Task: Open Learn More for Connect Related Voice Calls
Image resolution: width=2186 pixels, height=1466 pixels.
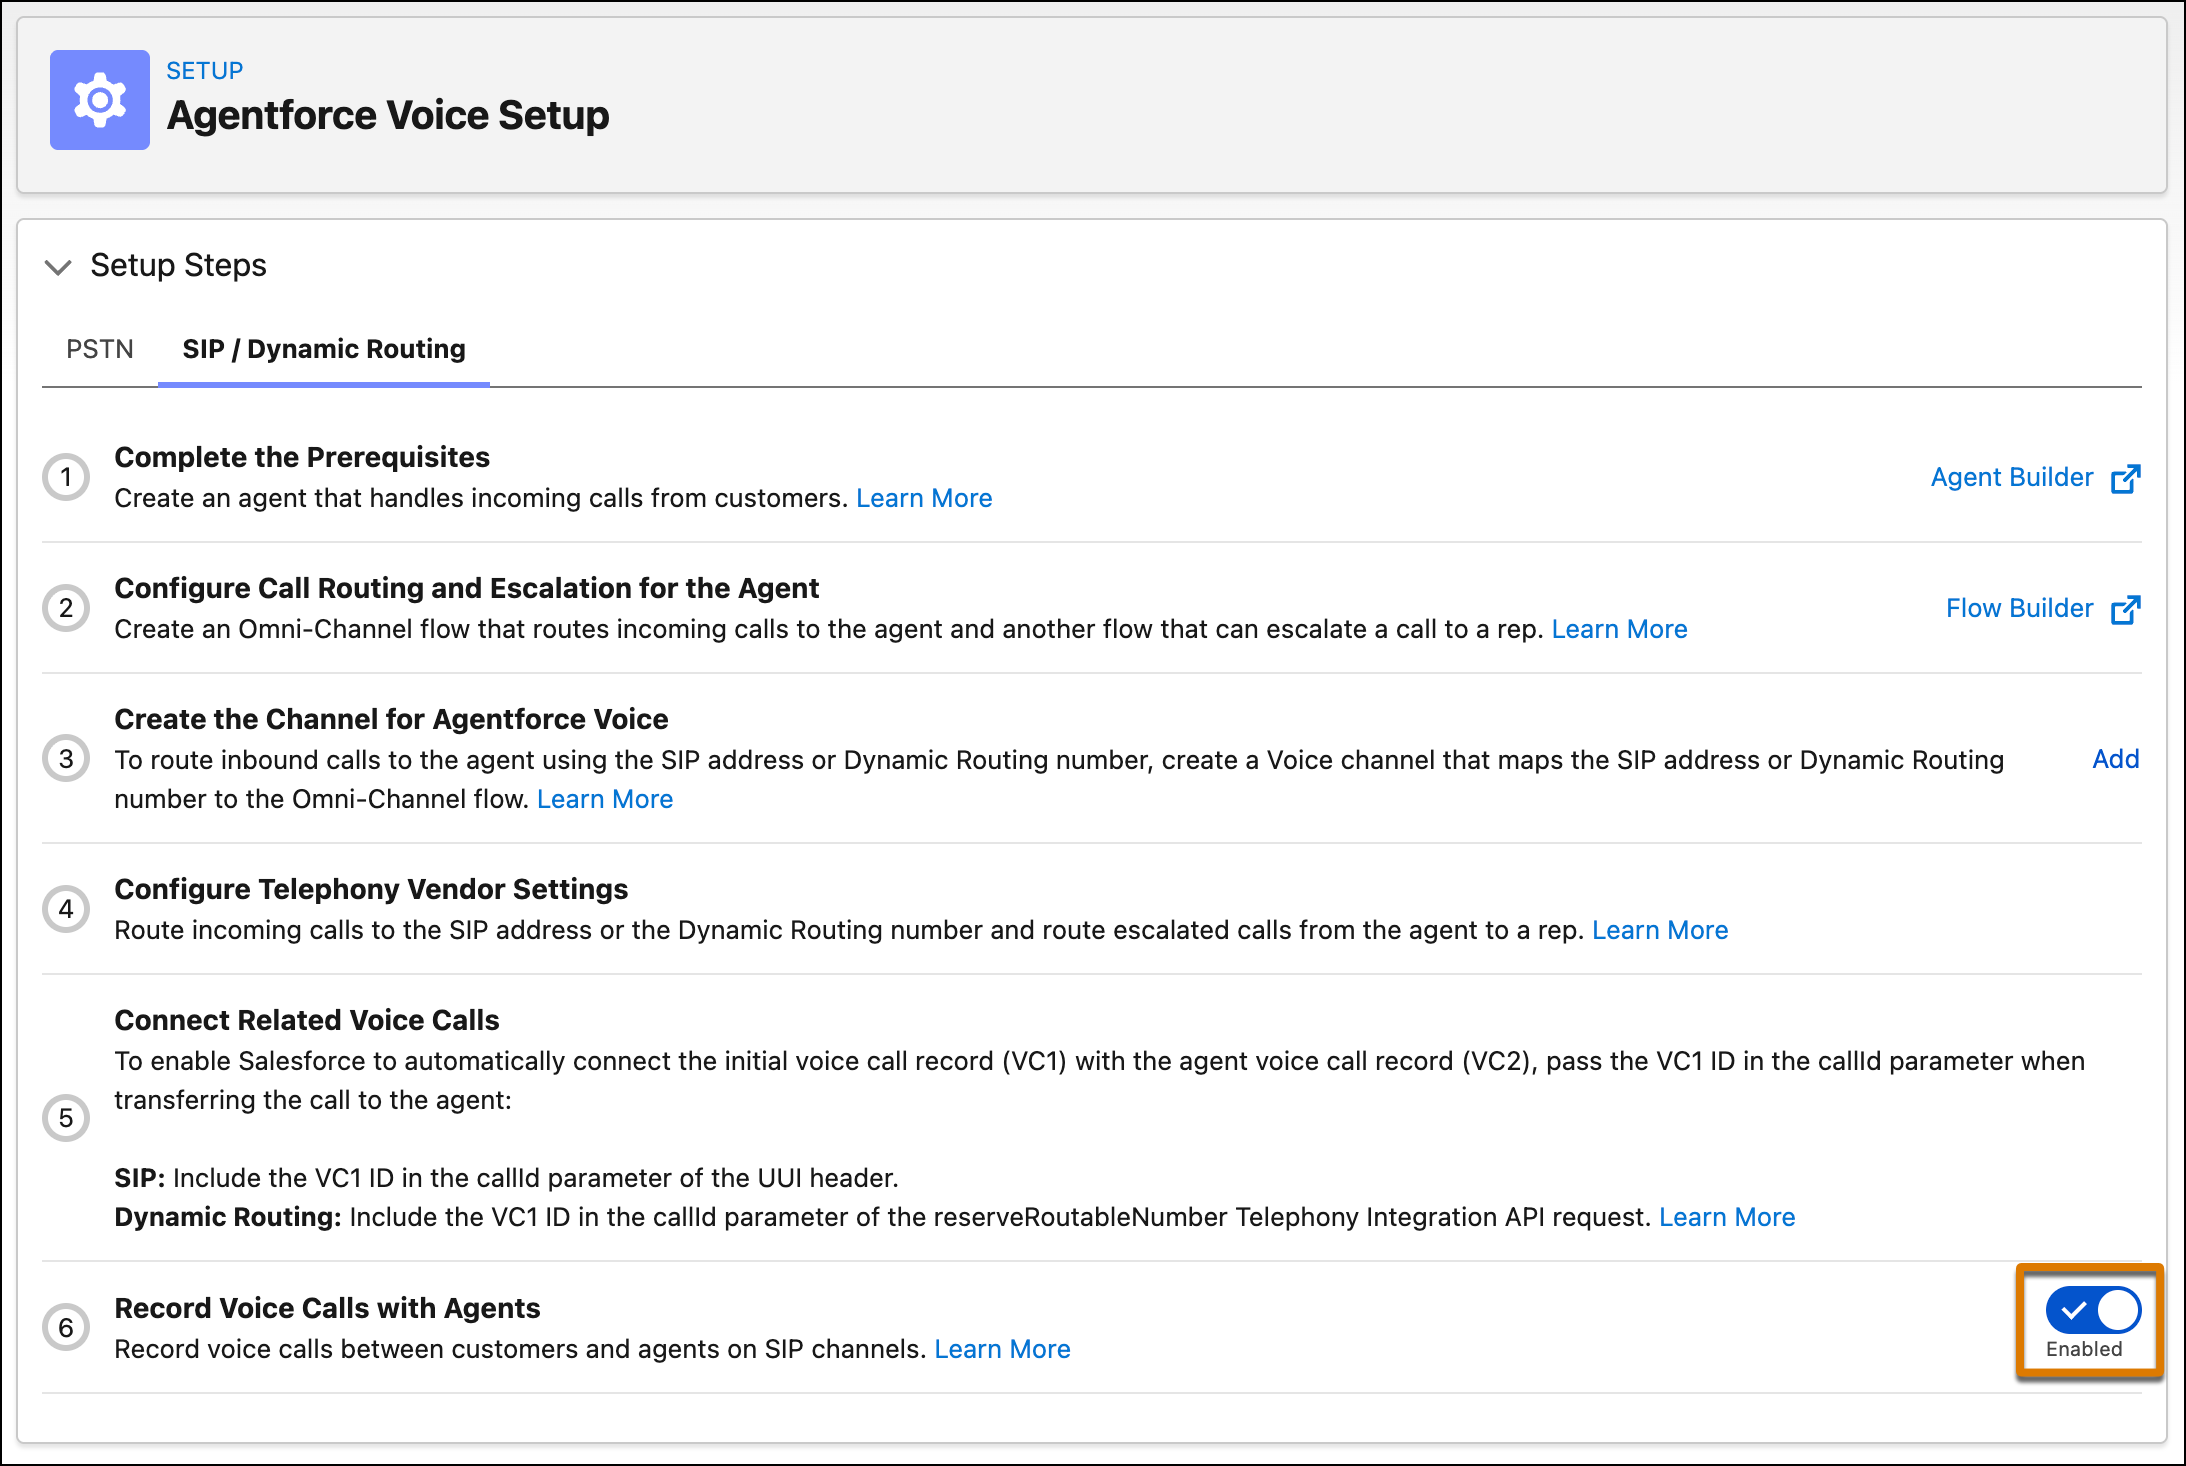Action: [1727, 1217]
